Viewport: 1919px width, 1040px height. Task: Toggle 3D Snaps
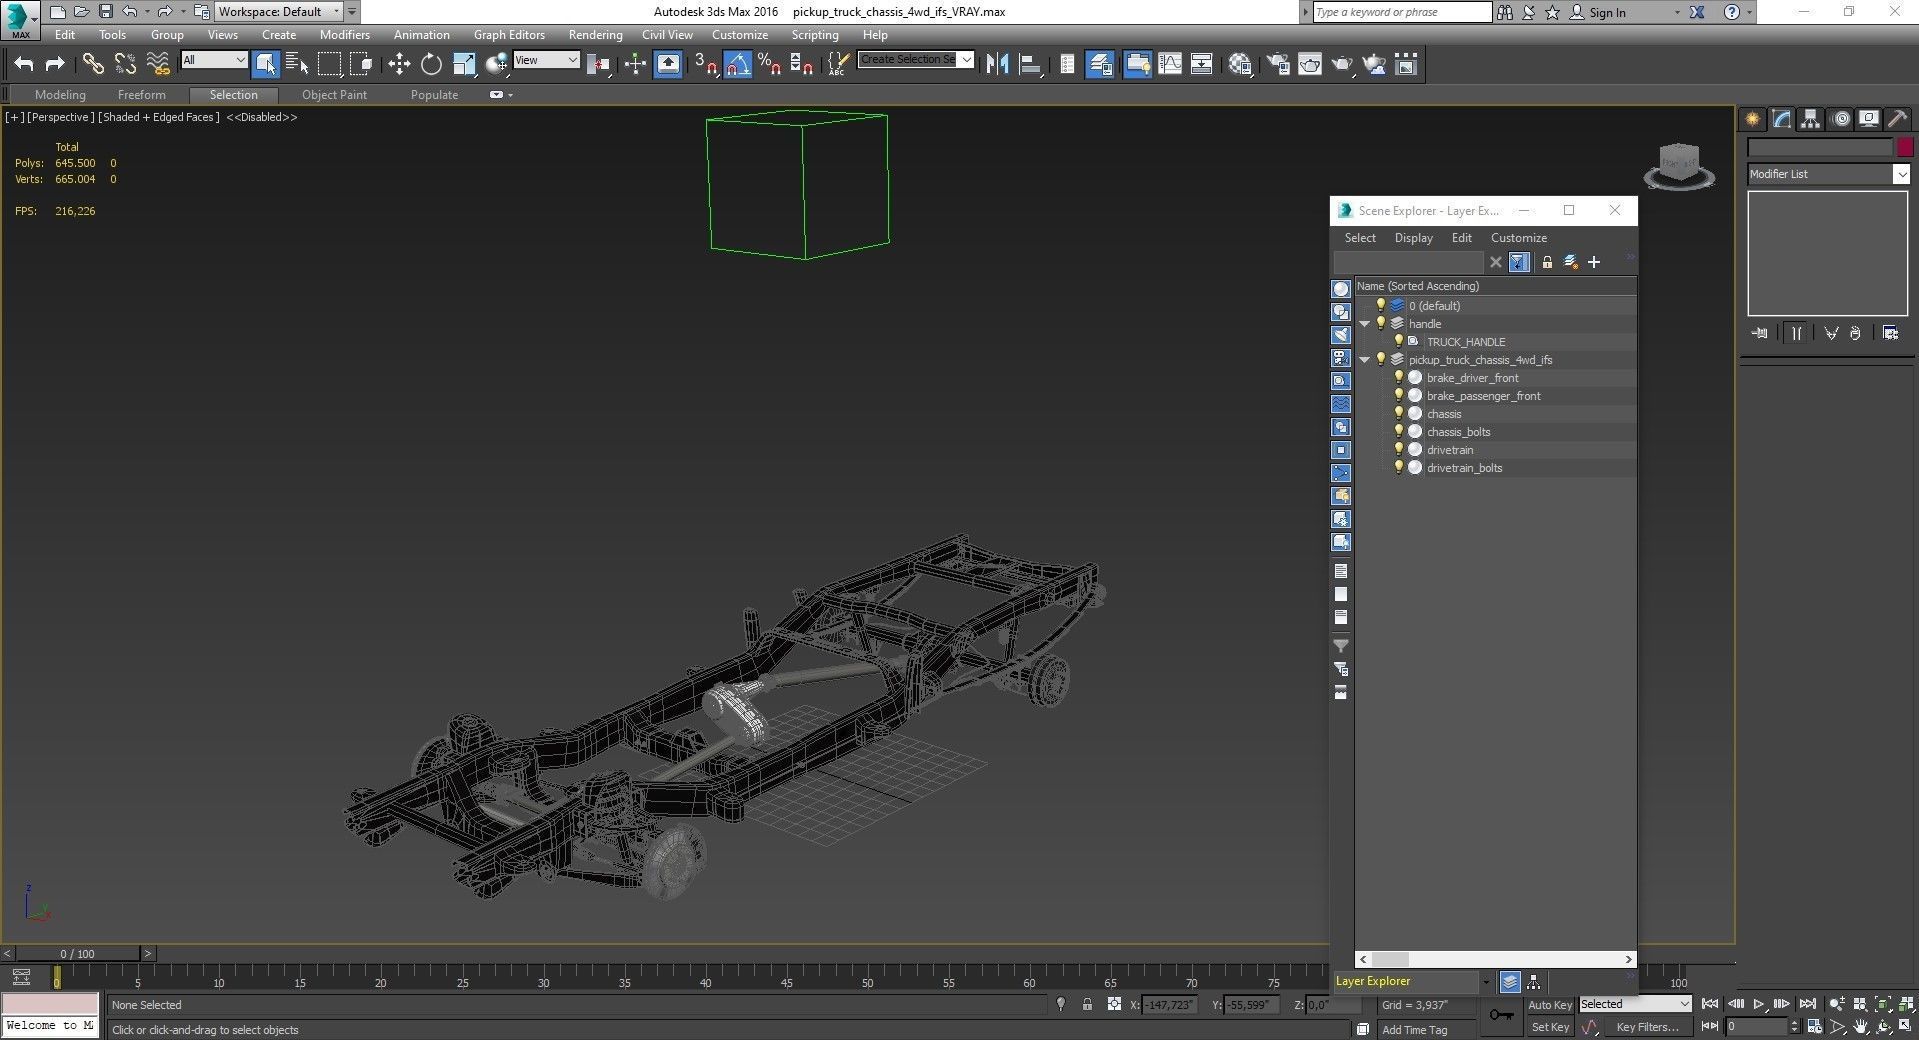pos(706,64)
